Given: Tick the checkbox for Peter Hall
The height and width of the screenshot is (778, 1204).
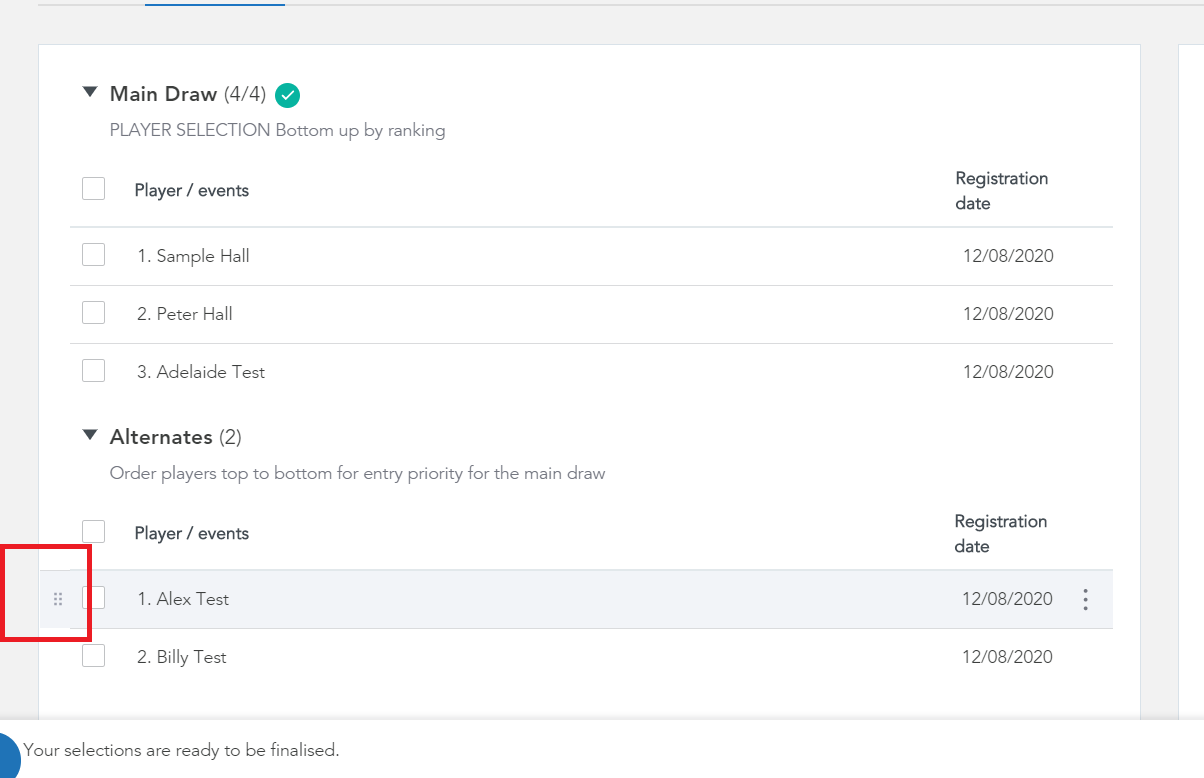Looking at the screenshot, I should tap(93, 312).
